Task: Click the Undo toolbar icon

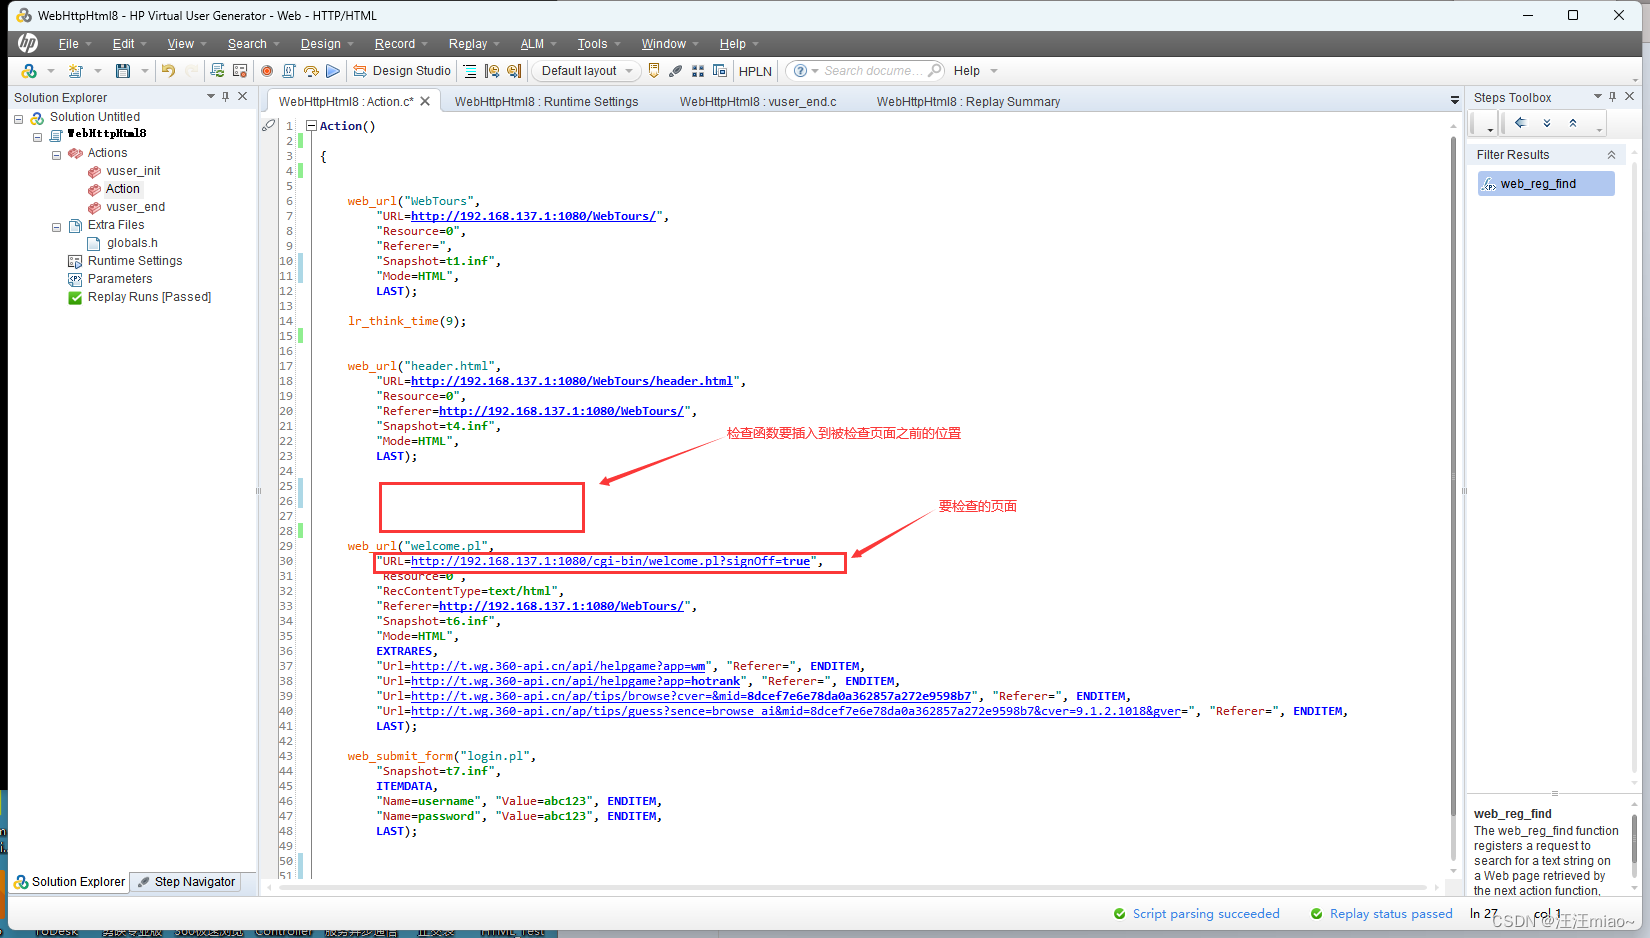Action: [x=168, y=71]
